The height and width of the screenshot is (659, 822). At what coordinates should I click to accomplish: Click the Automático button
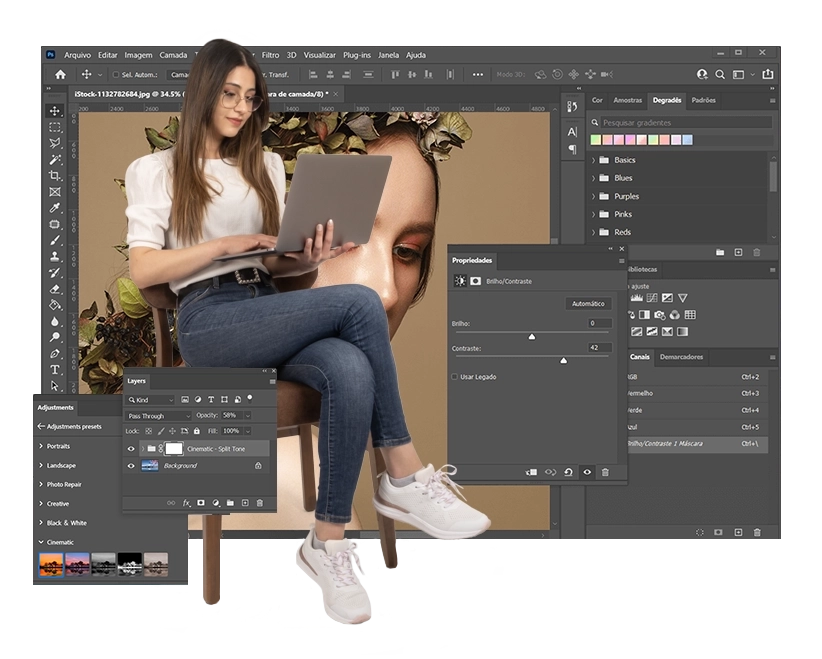click(588, 304)
